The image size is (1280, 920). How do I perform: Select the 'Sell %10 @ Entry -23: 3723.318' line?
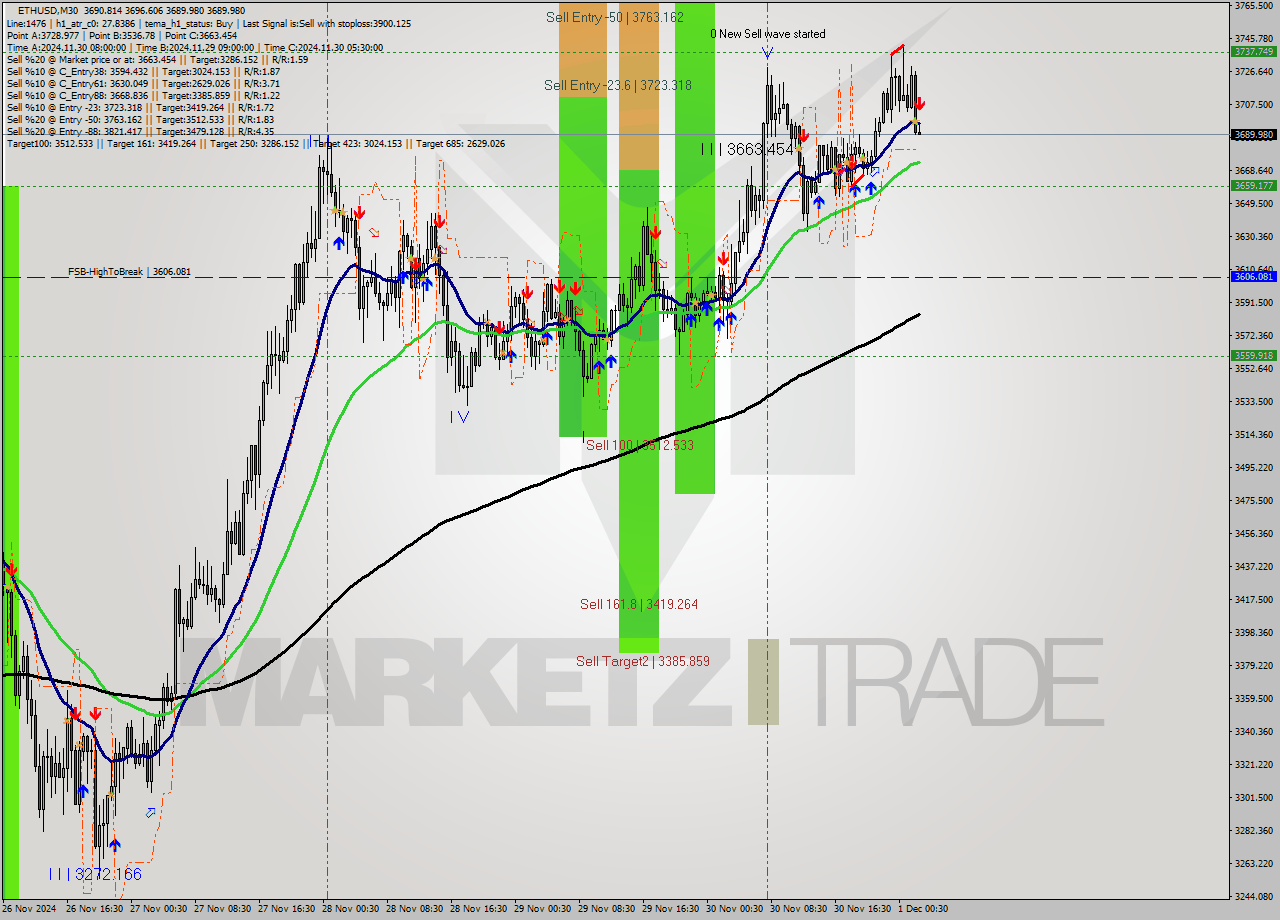pyautogui.click(x=140, y=107)
